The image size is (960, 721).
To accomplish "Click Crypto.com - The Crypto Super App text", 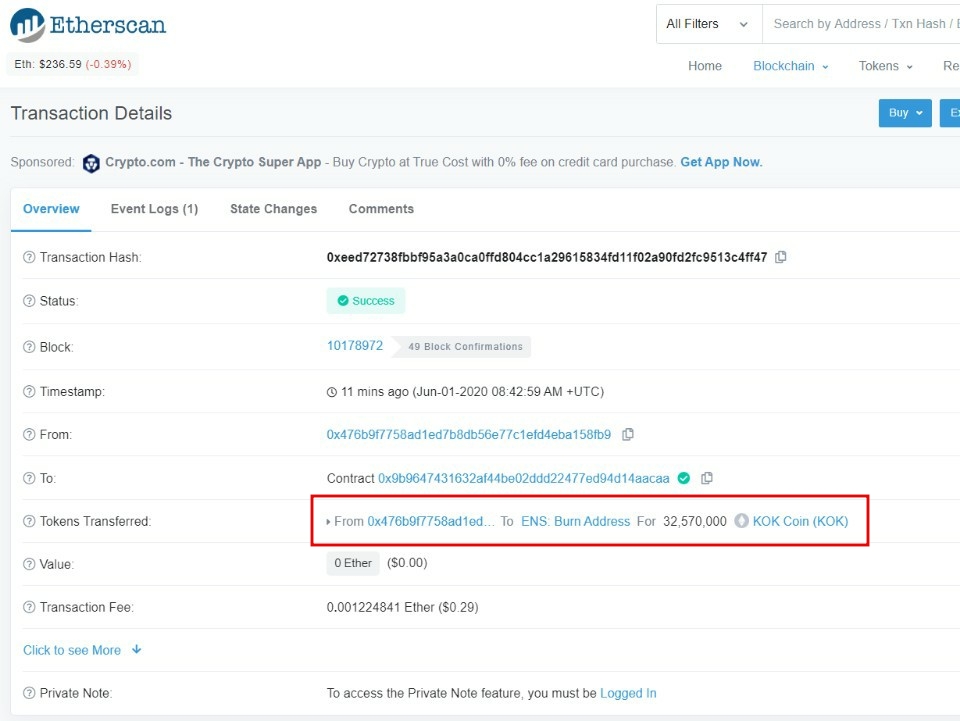I will (213, 162).
